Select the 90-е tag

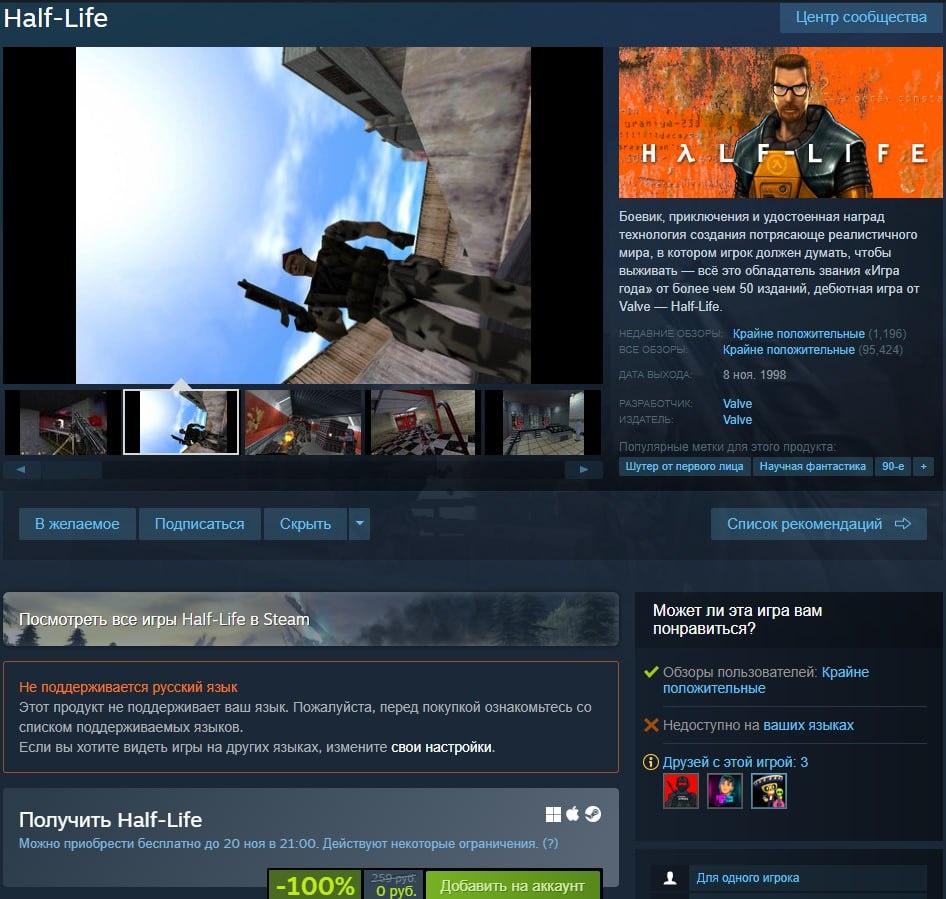pos(893,466)
